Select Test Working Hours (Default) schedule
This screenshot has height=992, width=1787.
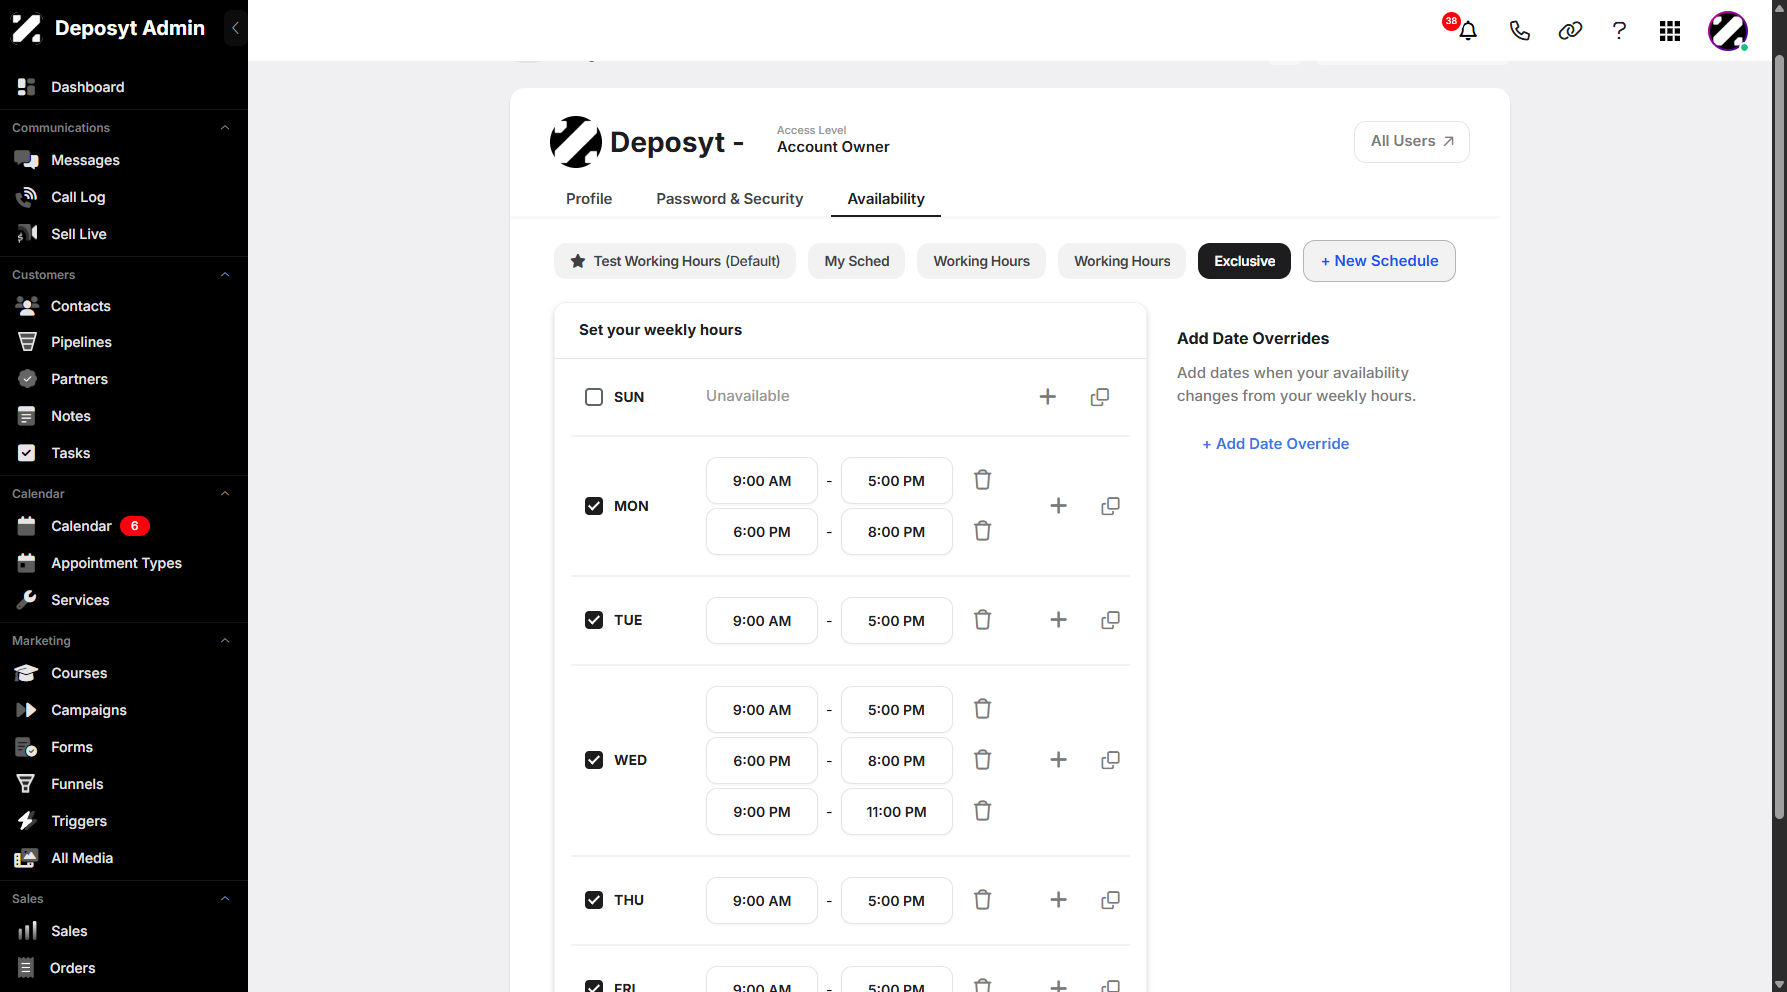click(x=675, y=261)
